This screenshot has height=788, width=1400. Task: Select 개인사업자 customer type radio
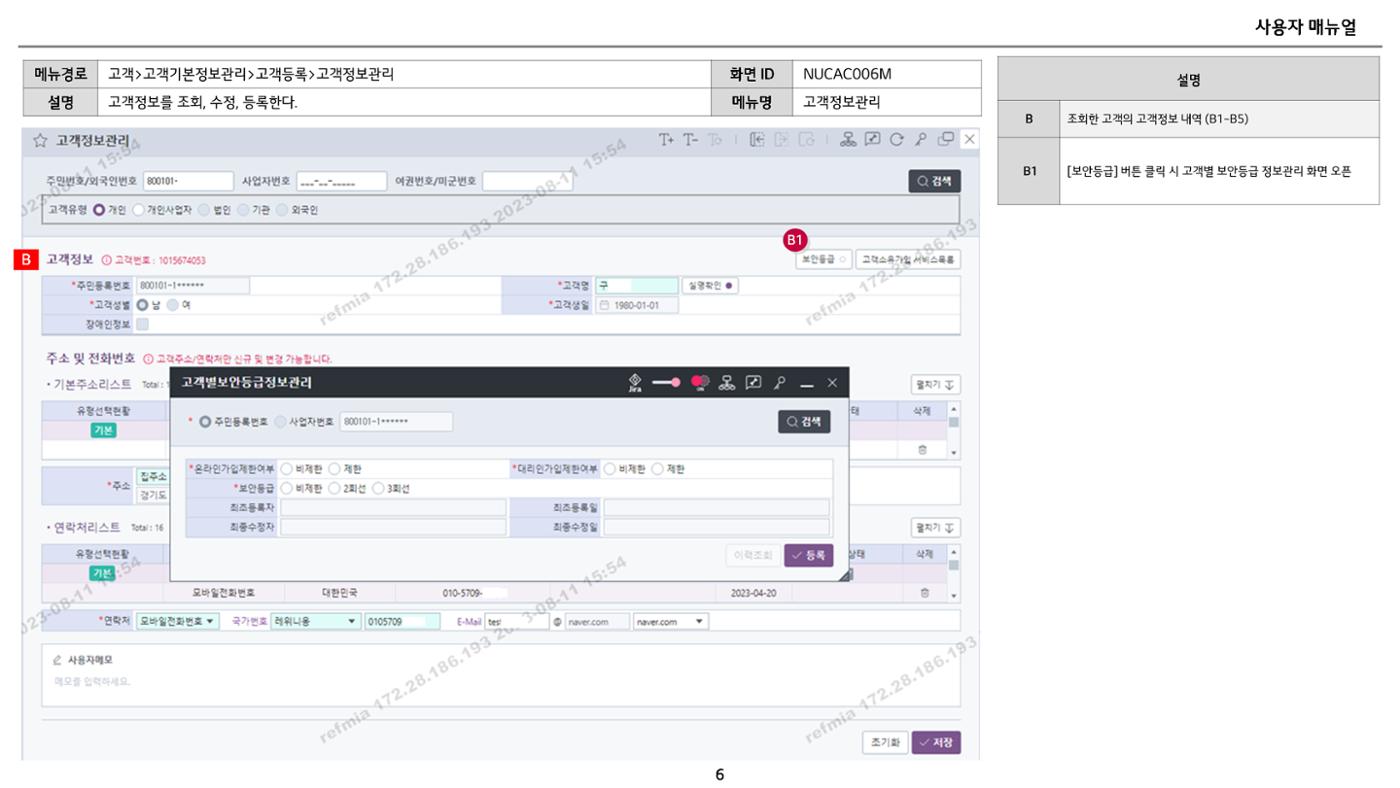[x=138, y=210]
